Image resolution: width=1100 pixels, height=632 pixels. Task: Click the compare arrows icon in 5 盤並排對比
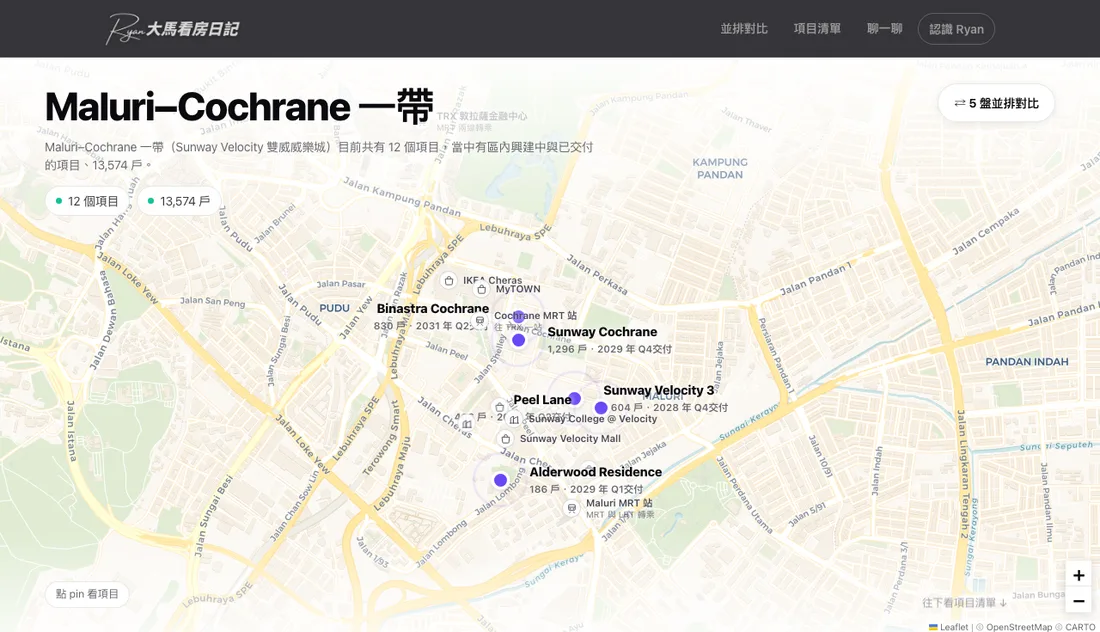pyautogui.click(x=959, y=103)
